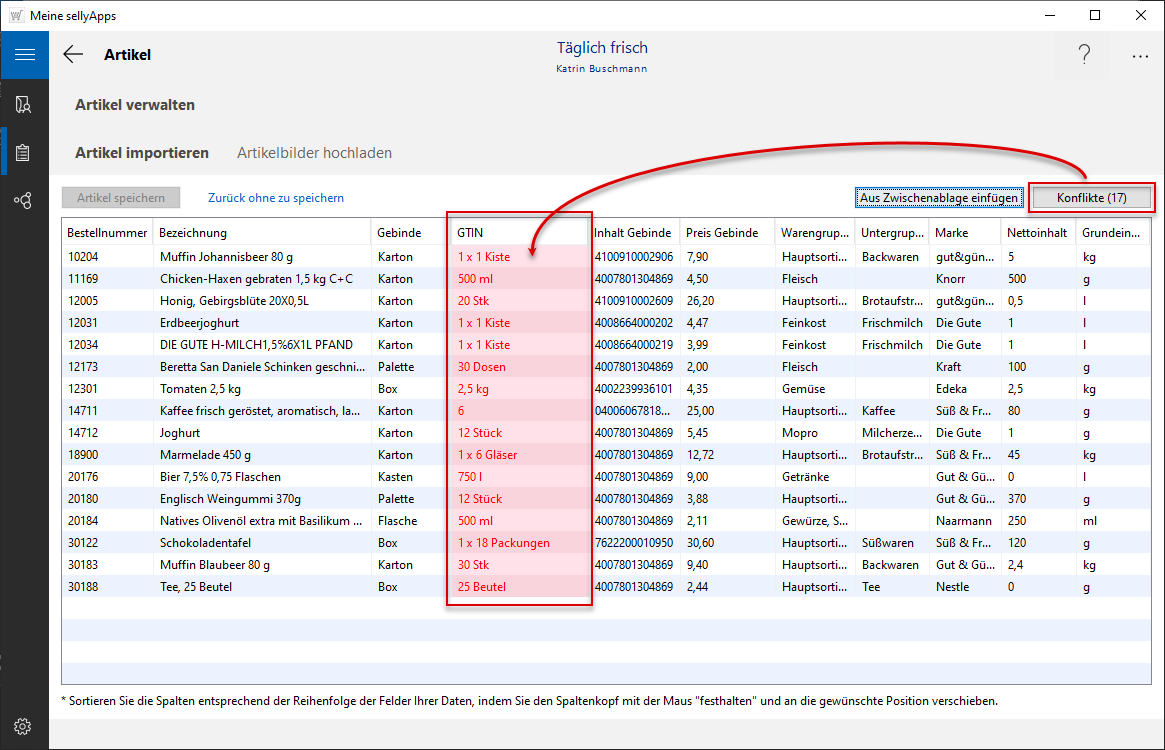The width and height of the screenshot is (1165, 750).
Task: Open settings gear in sidebar
Action: [x=24, y=726]
